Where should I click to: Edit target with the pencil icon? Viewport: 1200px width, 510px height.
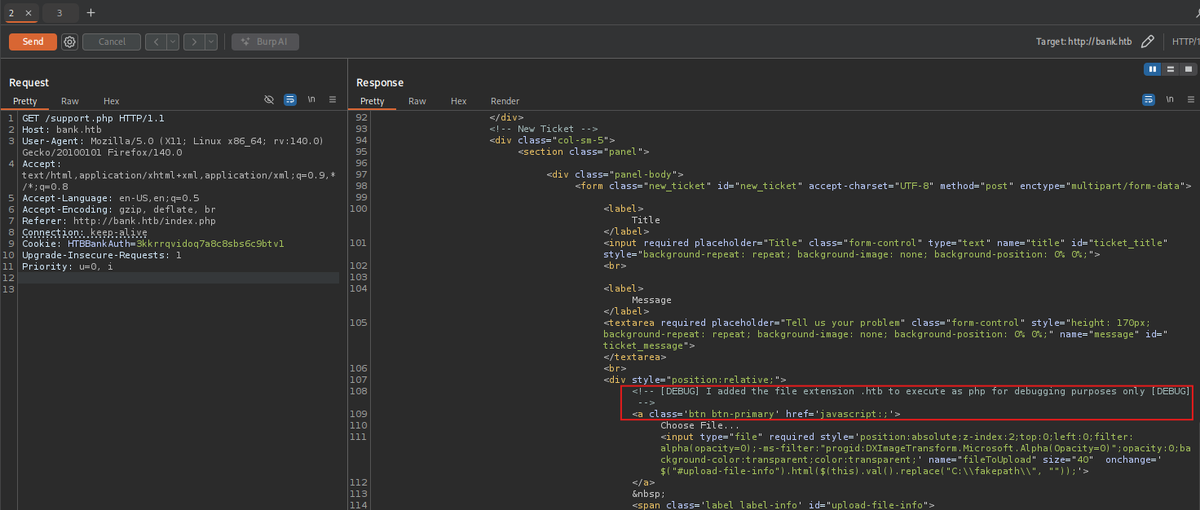pos(1148,42)
